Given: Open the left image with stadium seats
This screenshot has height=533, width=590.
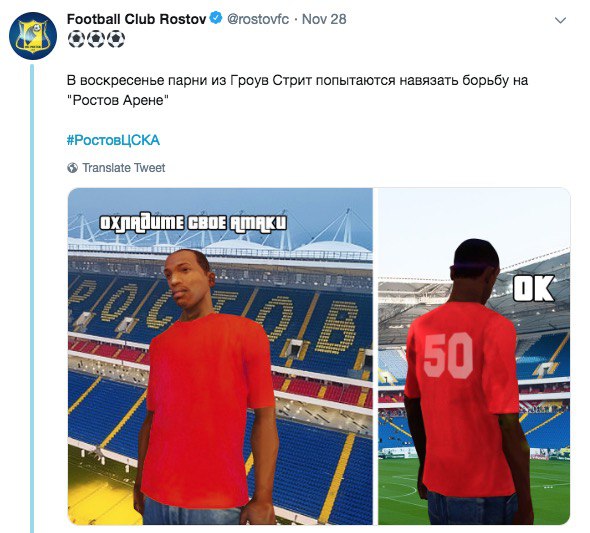Looking at the screenshot, I should tap(220, 356).
